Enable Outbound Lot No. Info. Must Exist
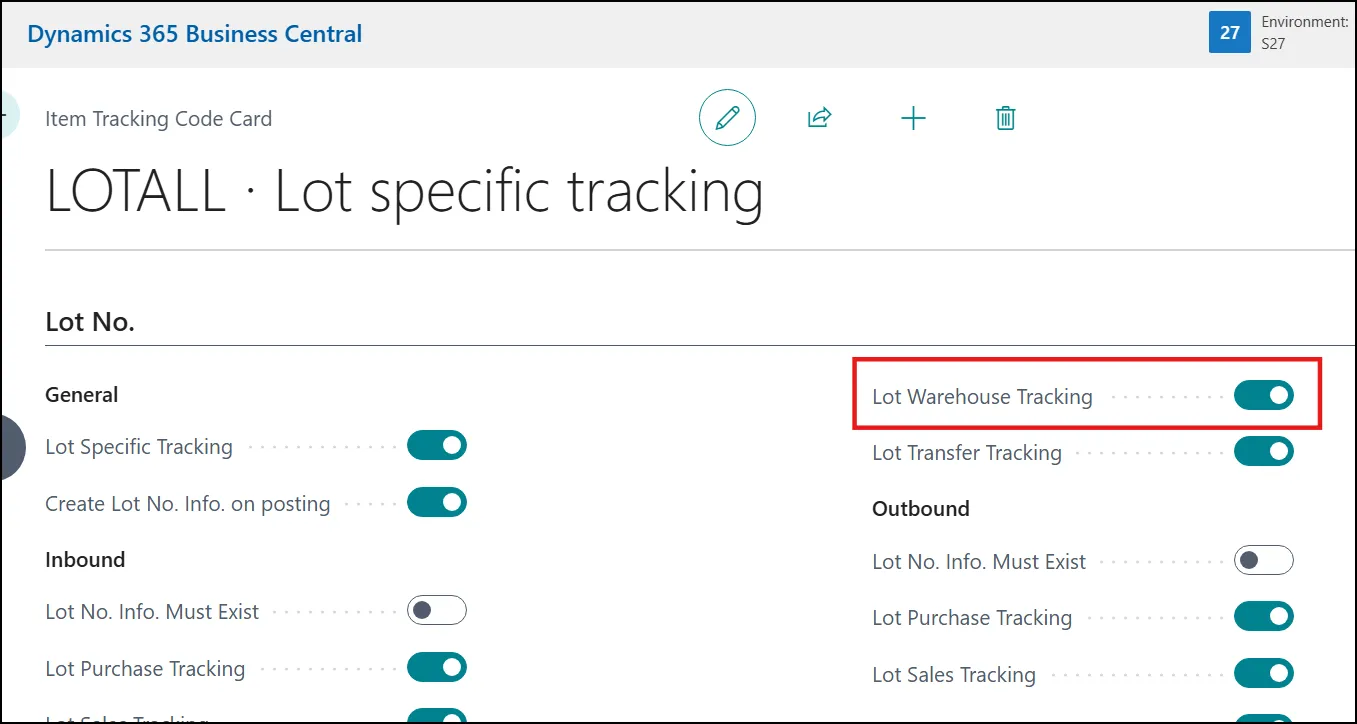1357x724 pixels. click(x=1264, y=560)
